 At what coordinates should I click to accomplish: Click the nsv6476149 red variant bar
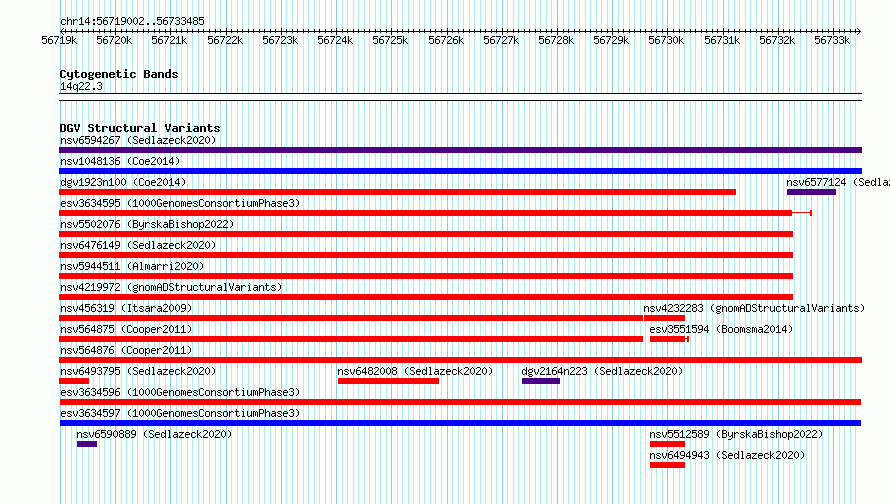pos(426,255)
